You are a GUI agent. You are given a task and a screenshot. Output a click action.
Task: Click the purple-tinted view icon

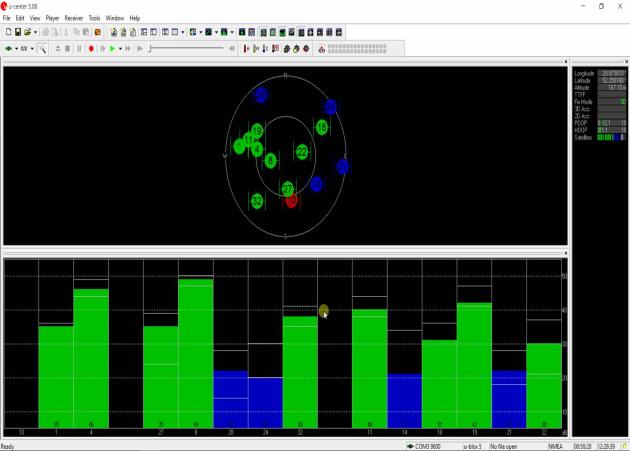[x=252, y=32]
